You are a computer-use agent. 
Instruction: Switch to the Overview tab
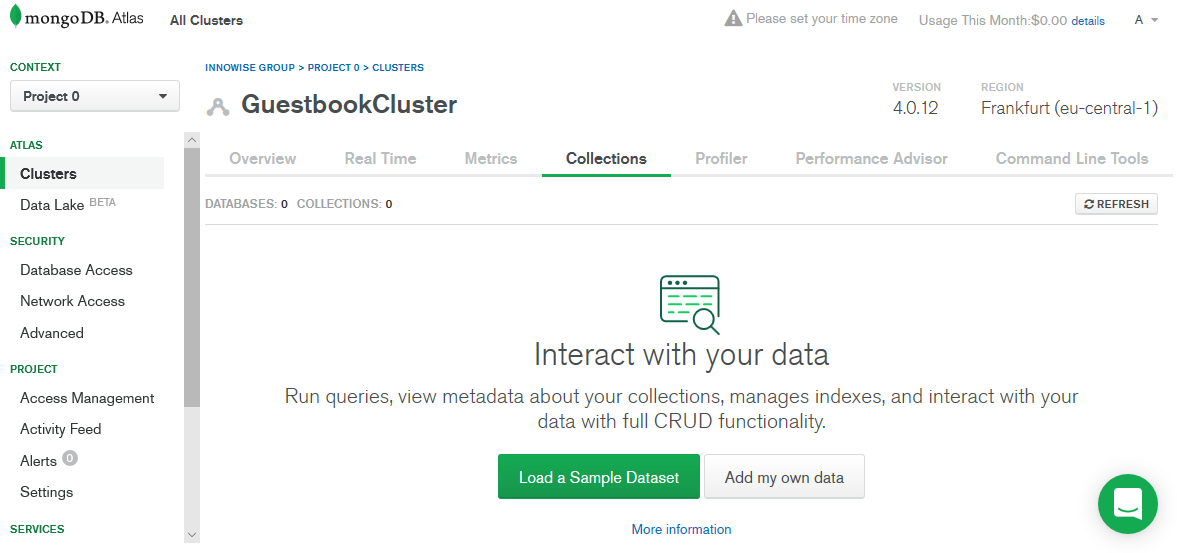click(x=262, y=158)
